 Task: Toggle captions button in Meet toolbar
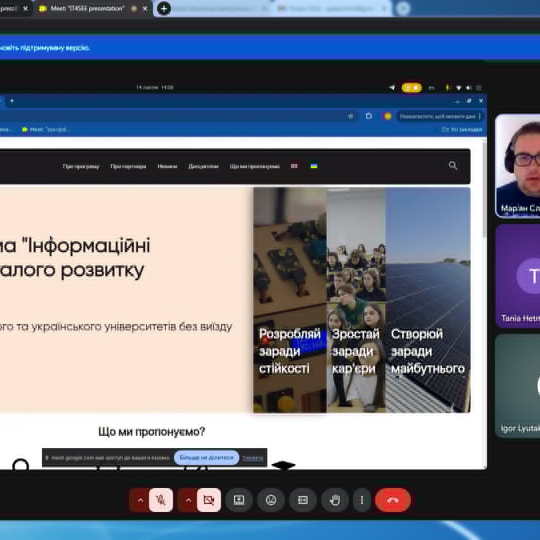[303, 500]
